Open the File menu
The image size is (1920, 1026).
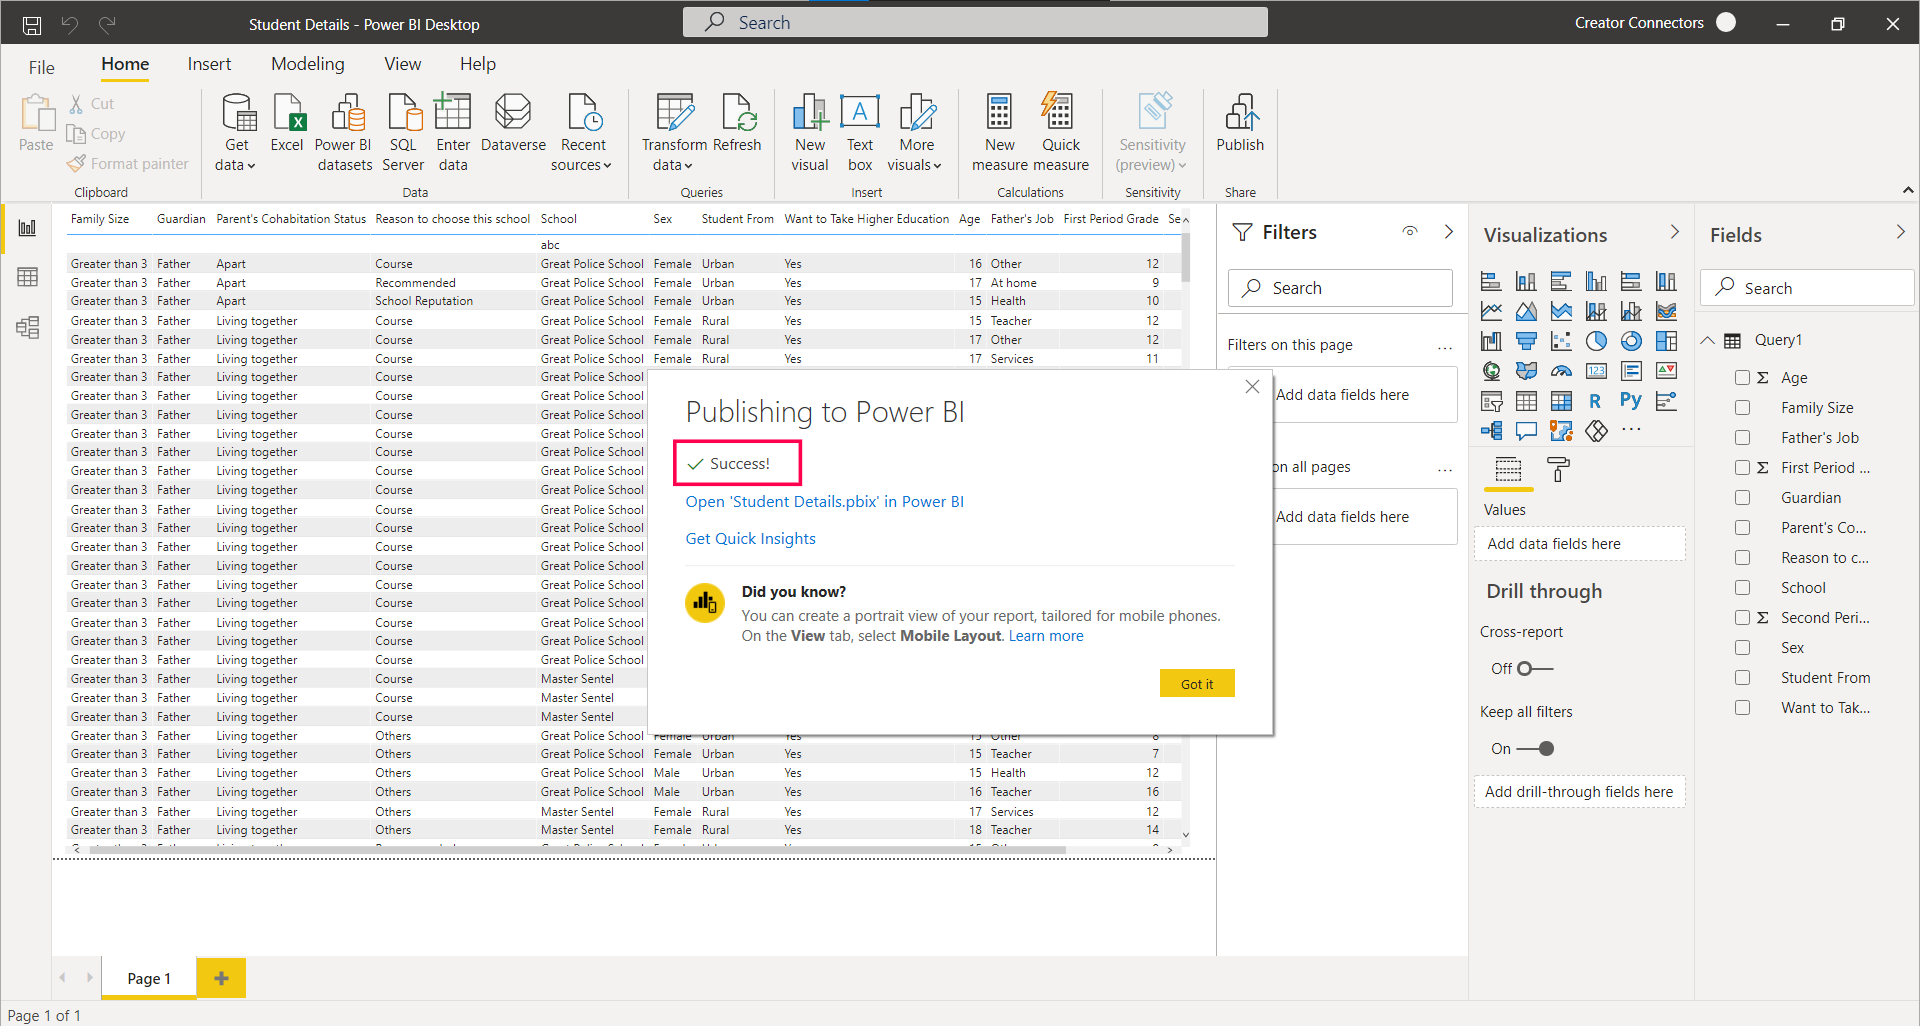coord(41,67)
